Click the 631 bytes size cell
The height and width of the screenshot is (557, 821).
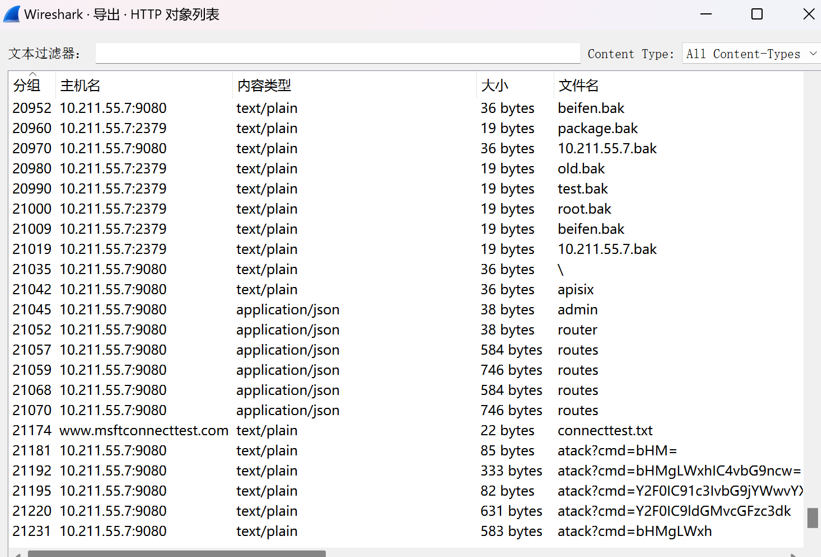click(x=511, y=511)
